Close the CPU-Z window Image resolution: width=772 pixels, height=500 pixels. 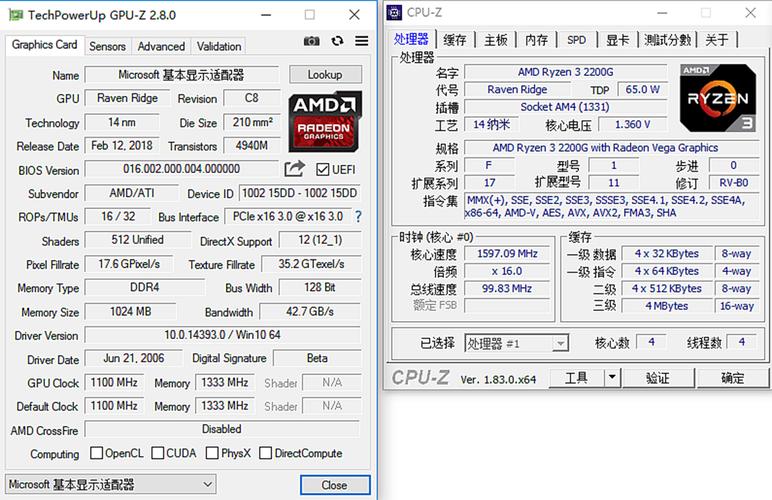(750, 13)
